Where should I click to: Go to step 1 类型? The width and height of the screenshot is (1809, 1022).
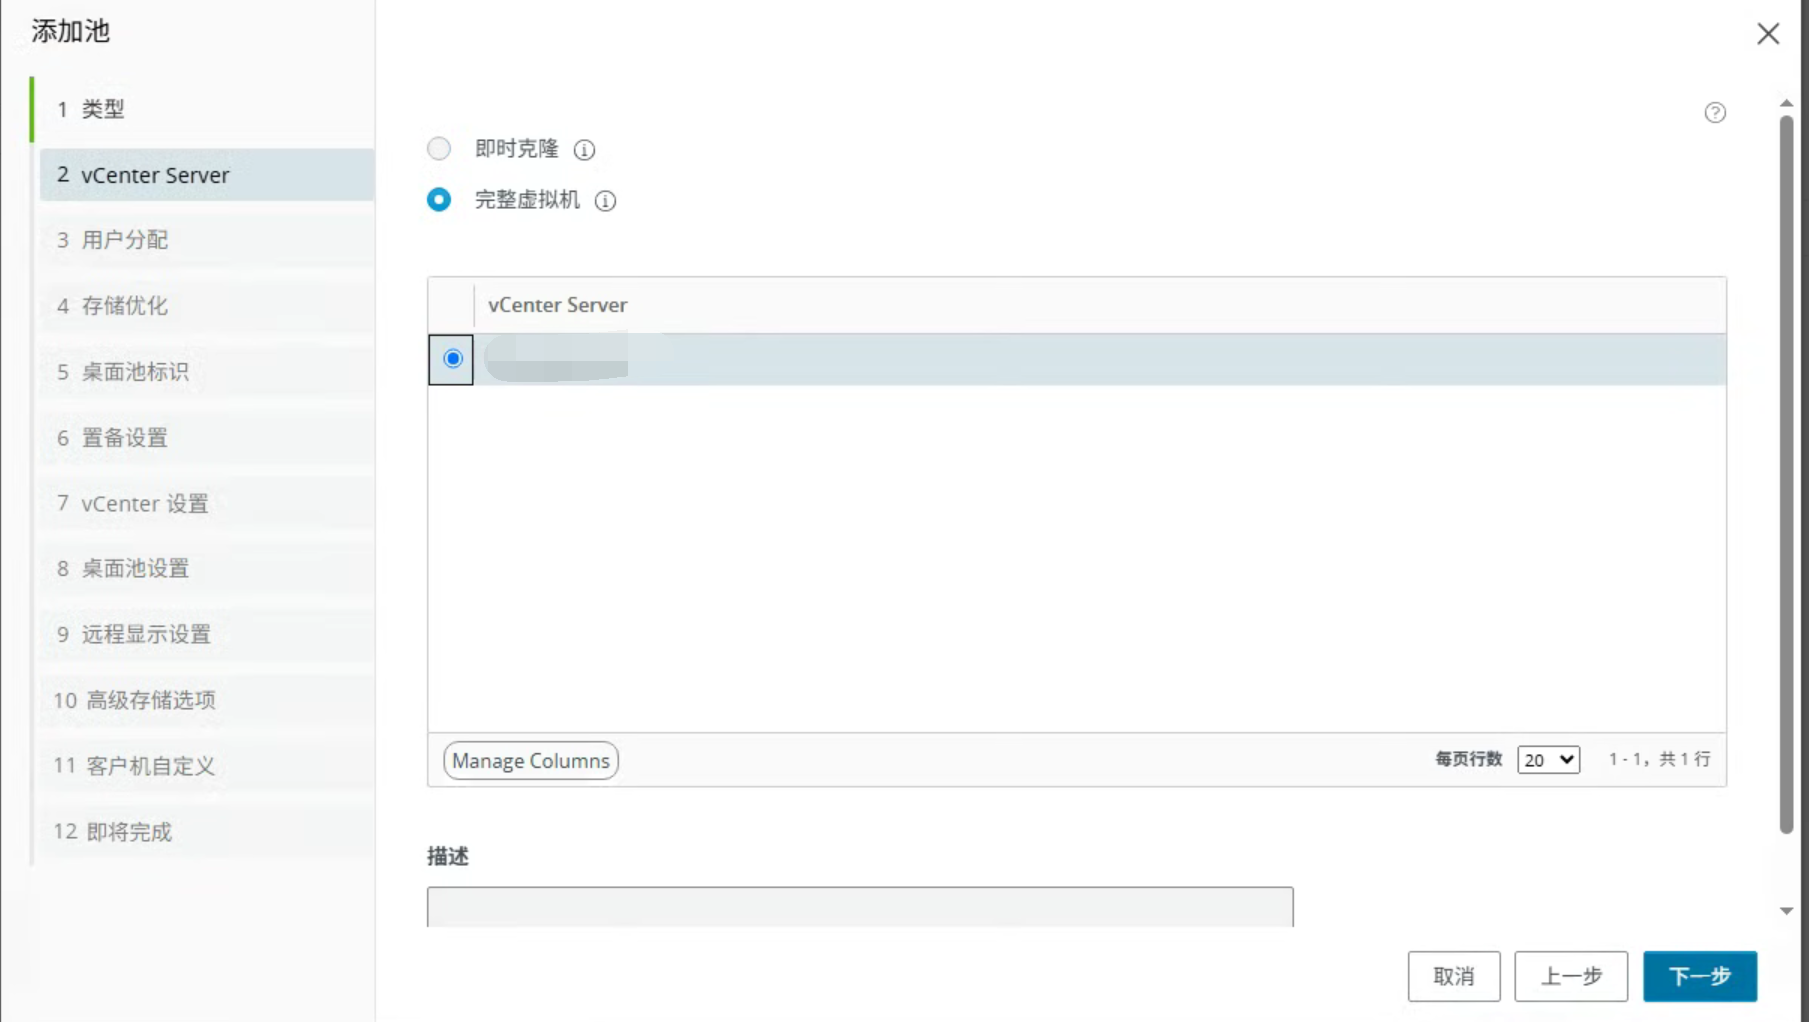tap(205, 109)
